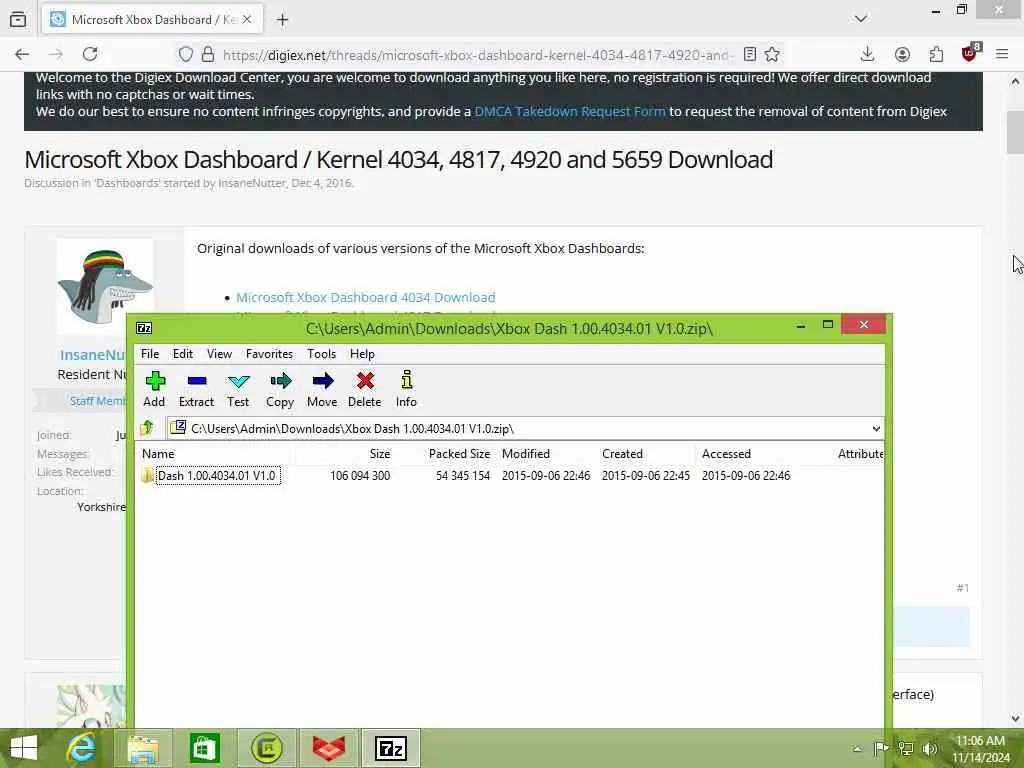This screenshot has width=1024, height=768.
Task: Close the Microsoft Xbox Dashboard tab
Action: tap(247, 20)
